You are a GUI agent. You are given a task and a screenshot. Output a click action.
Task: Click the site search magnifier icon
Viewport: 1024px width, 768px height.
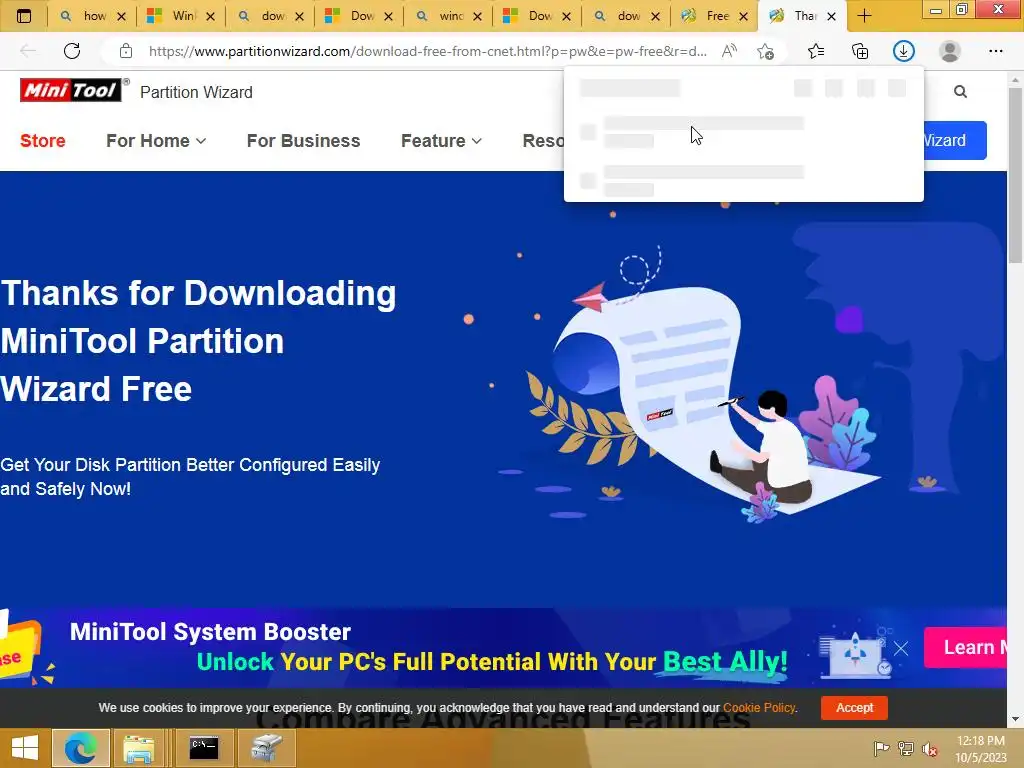(960, 91)
